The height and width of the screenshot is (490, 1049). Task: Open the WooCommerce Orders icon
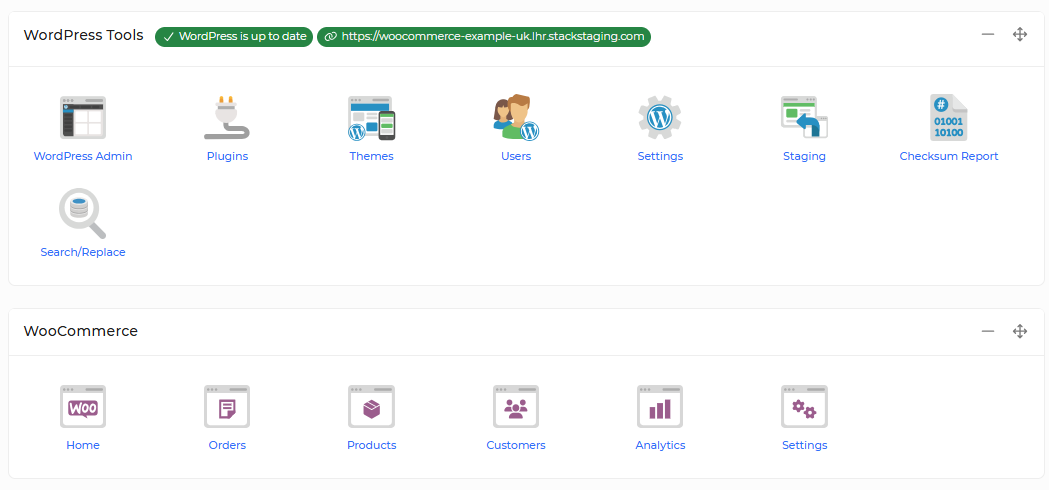(227, 406)
